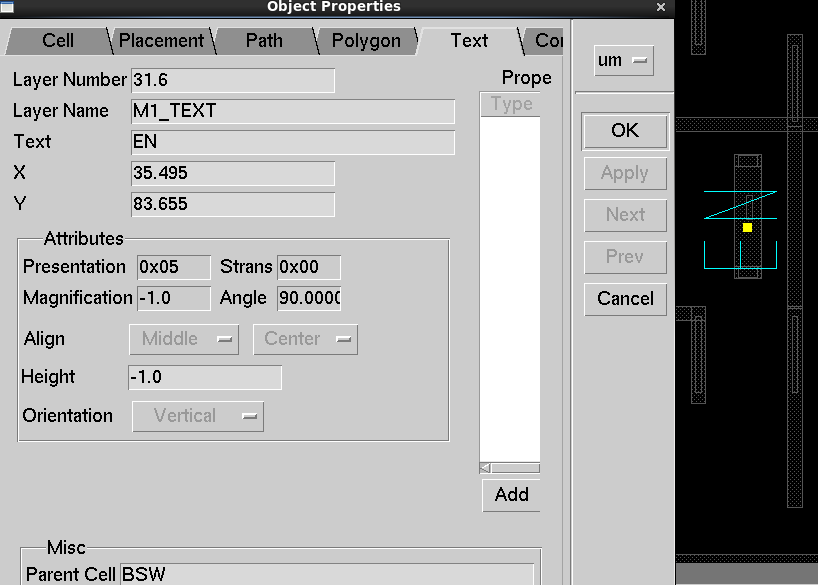Click the Layer Number field
This screenshot has width=818, height=585.
(x=232, y=80)
